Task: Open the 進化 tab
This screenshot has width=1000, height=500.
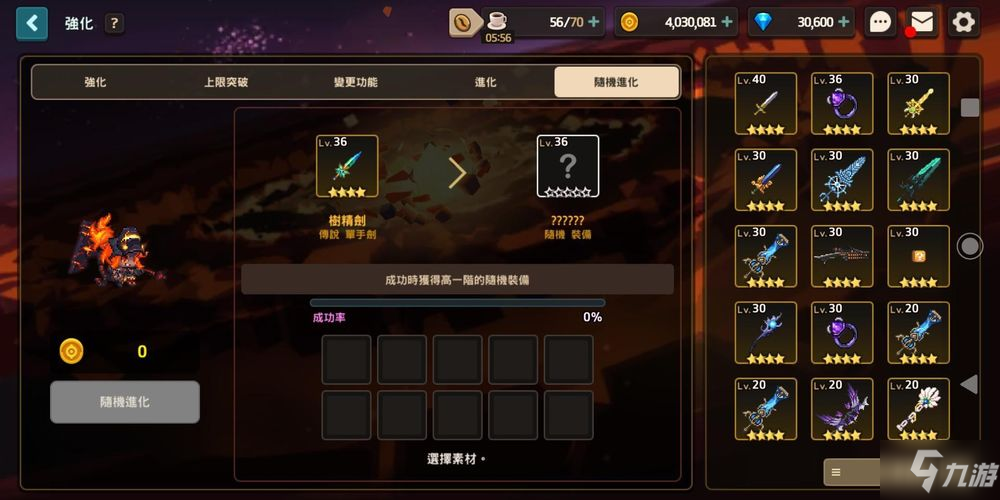Action: point(486,82)
